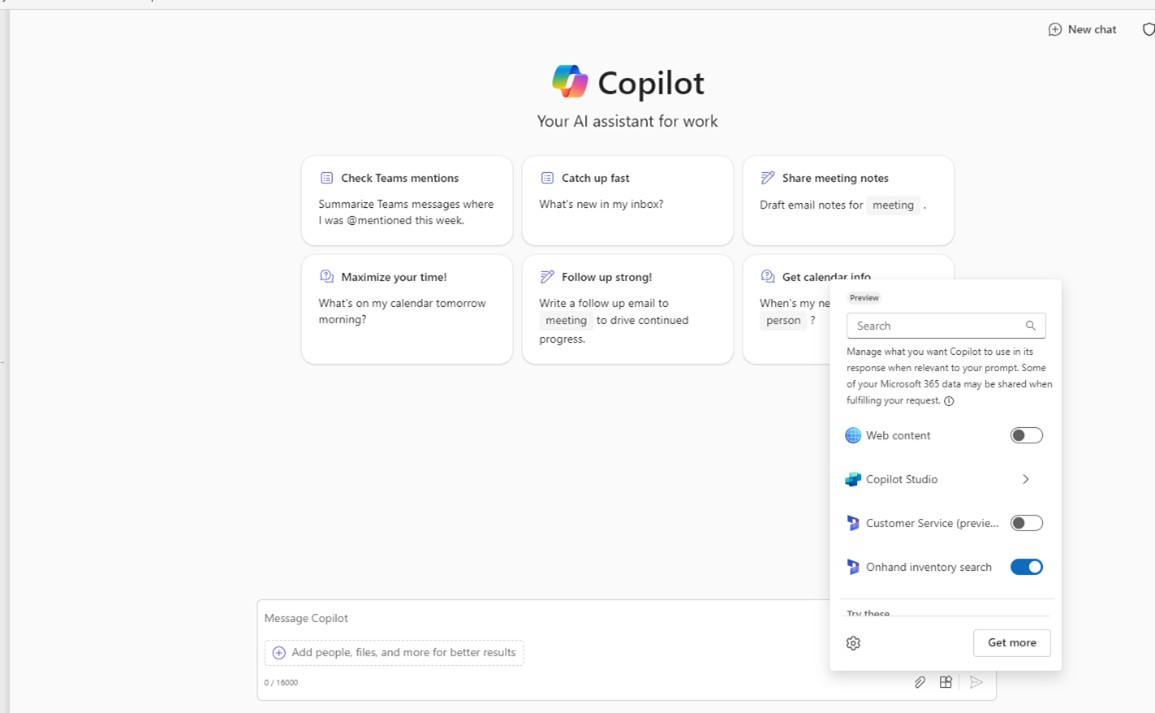The height and width of the screenshot is (713, 1155).
Task: Click the Get calendar info card icon
Action: click(768, 276)
